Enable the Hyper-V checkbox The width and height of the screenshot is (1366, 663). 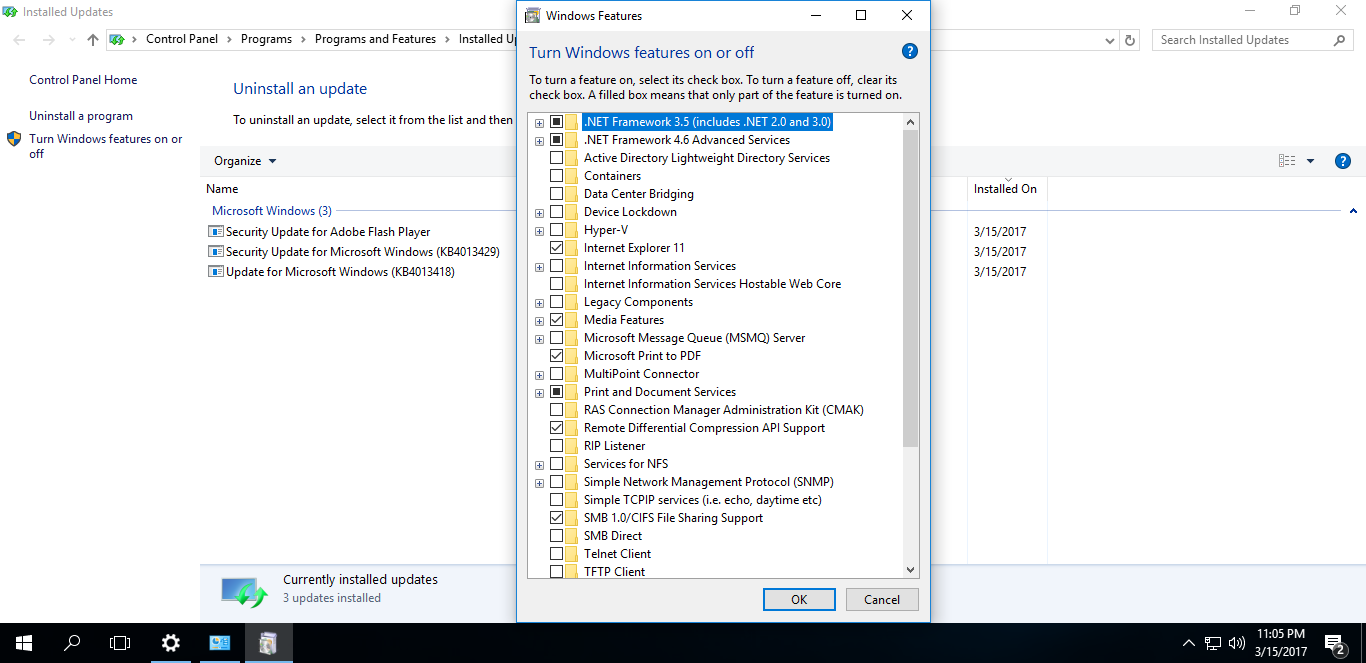[556, 230]
